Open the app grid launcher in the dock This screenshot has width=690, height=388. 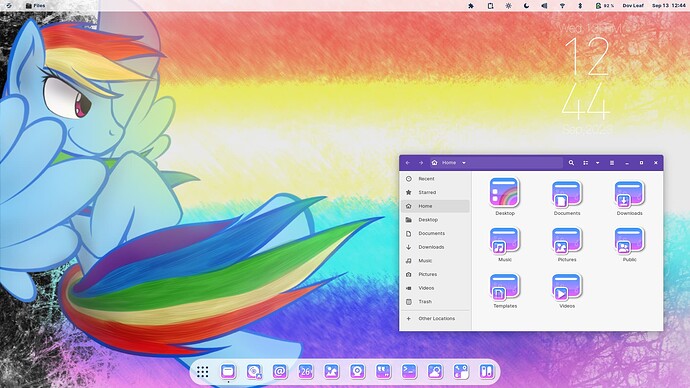coord(202,372)
